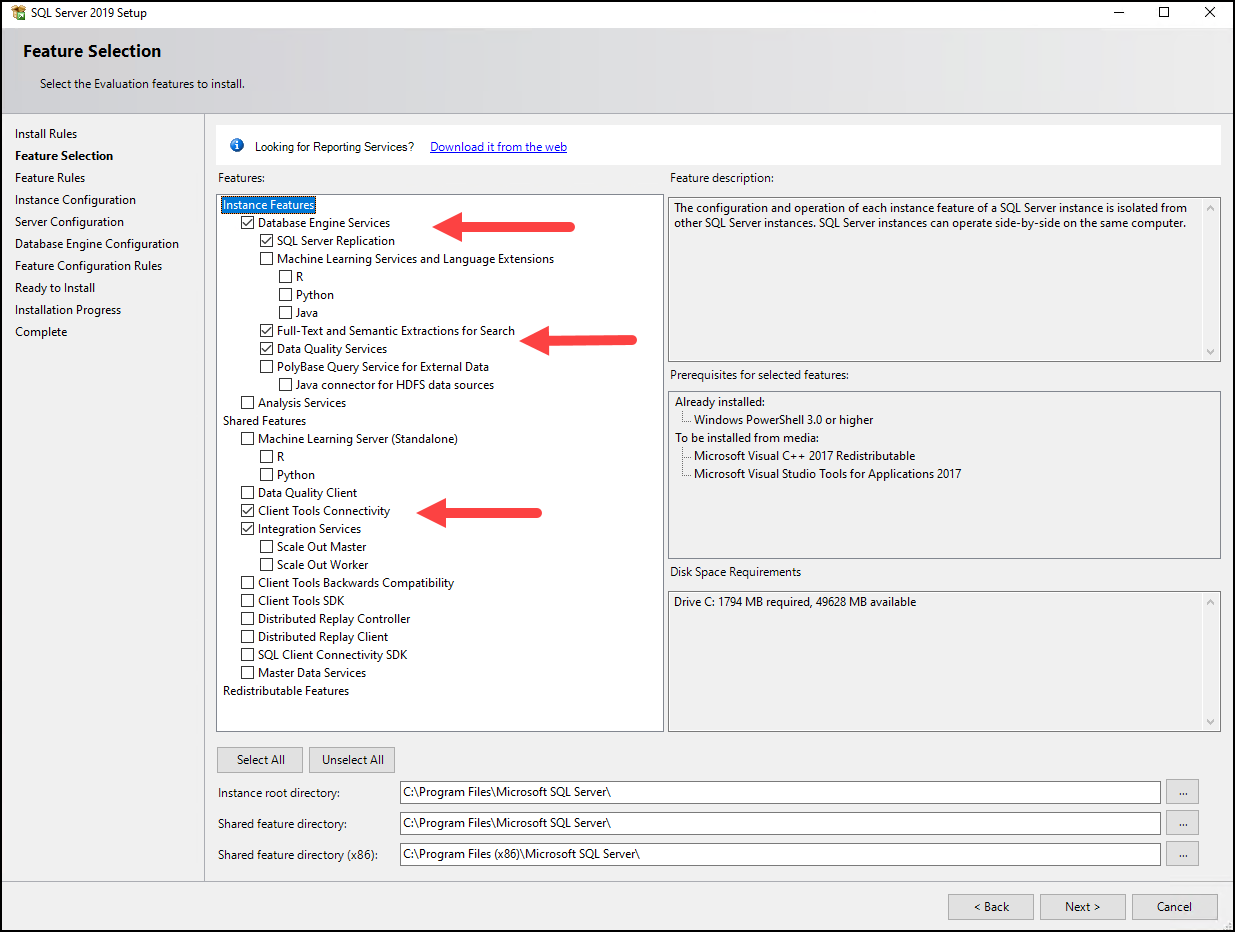Select Ready to Install step in sidebar
Image resolution: width=1235 pixels, height=932 pixels.
[55, 288]
